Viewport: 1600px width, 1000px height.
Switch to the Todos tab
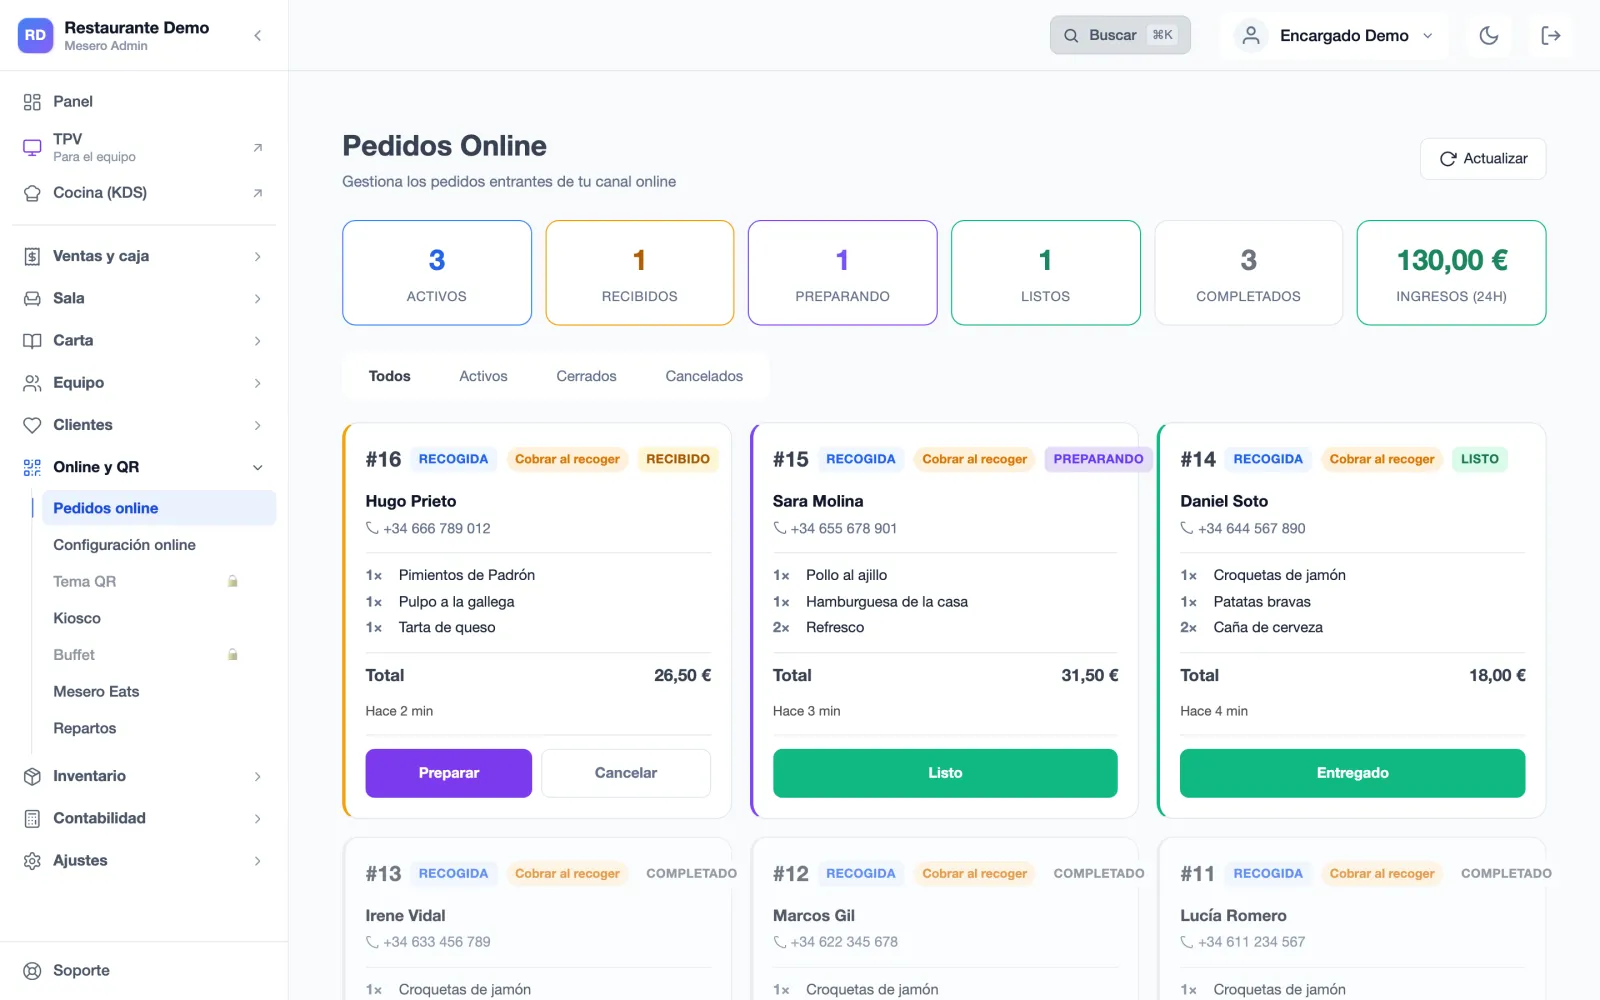tap(390, 376)
